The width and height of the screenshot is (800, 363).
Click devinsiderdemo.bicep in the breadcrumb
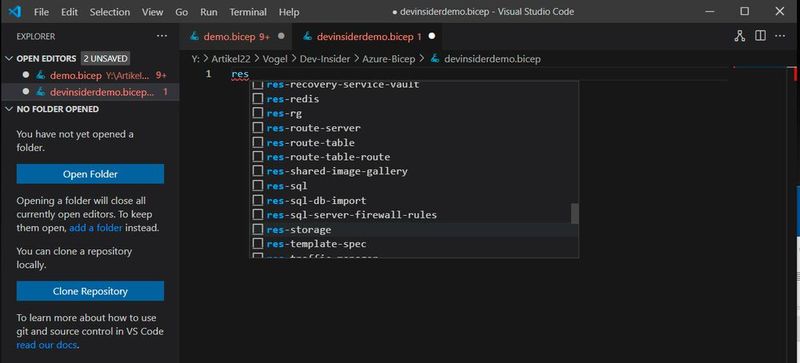(x=492, y=59)
